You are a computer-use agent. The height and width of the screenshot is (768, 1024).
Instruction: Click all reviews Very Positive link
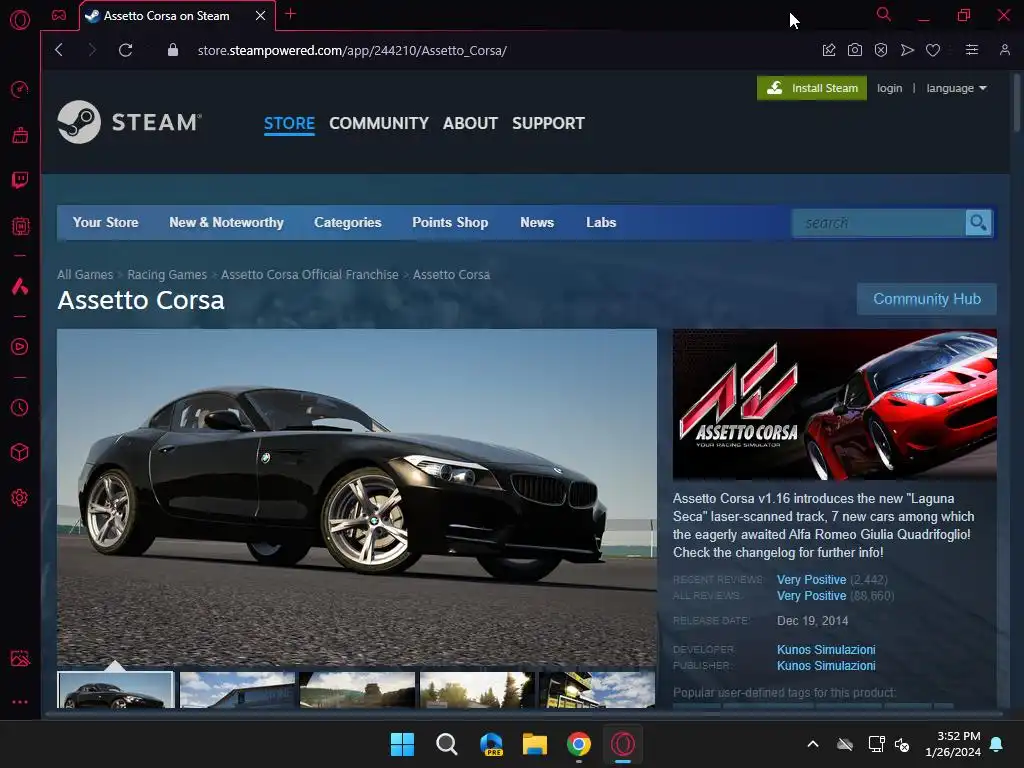point(811,596)
